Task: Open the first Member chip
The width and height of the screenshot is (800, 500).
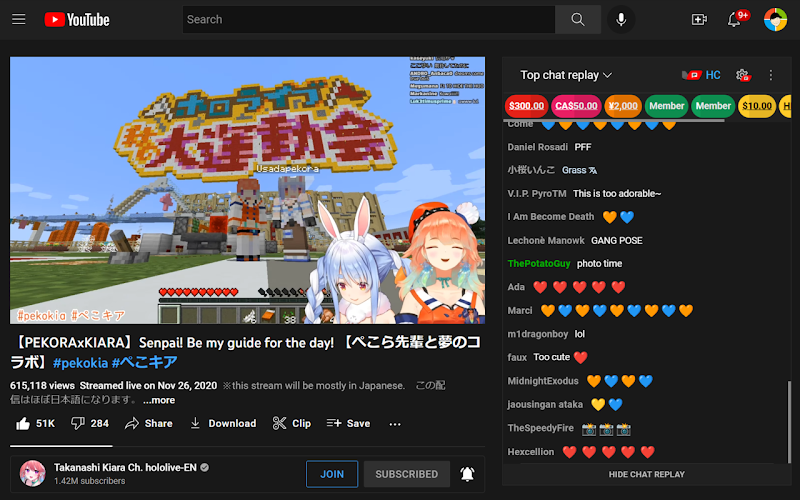Action: [x=666, y=106]
